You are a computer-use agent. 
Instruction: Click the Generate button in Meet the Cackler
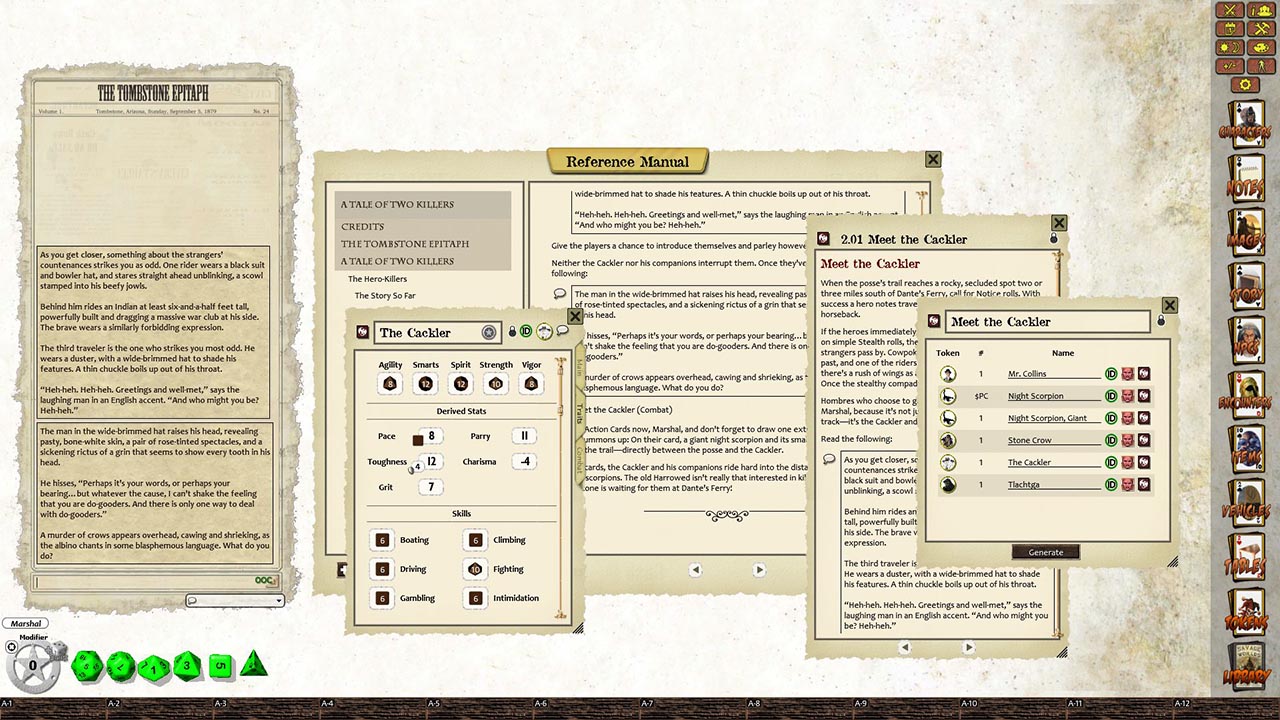coord(1046,551)
